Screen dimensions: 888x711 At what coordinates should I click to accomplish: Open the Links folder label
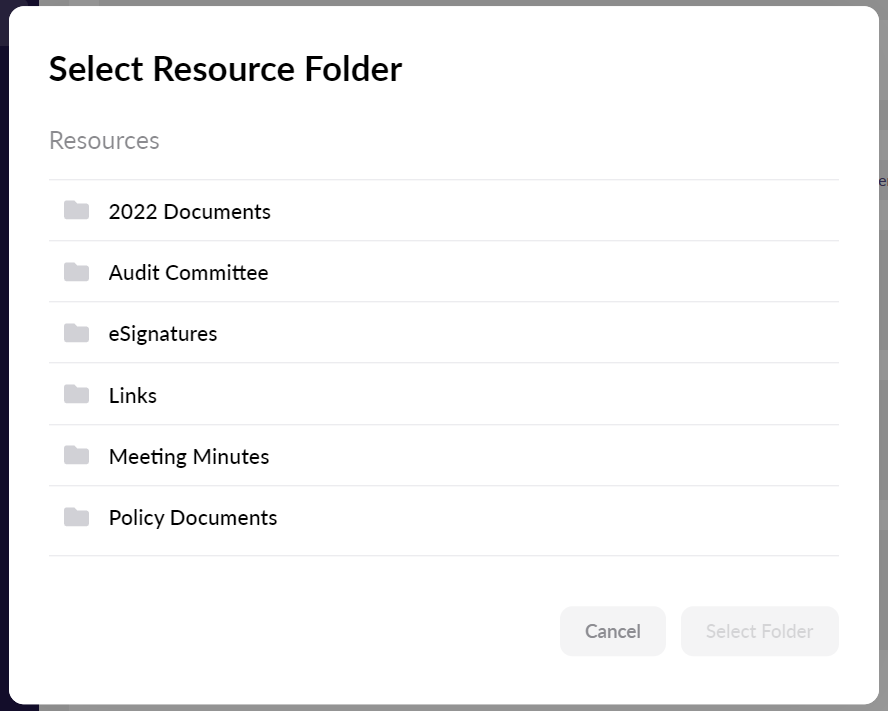click(133, 396)
